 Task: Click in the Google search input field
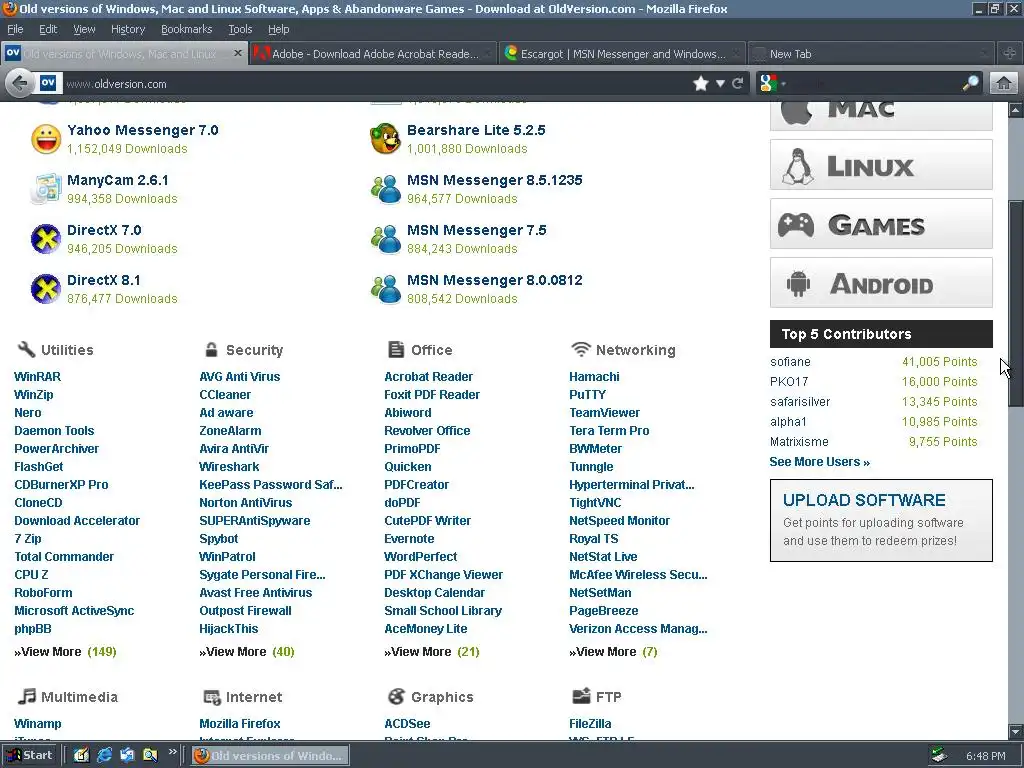point(874,83)
